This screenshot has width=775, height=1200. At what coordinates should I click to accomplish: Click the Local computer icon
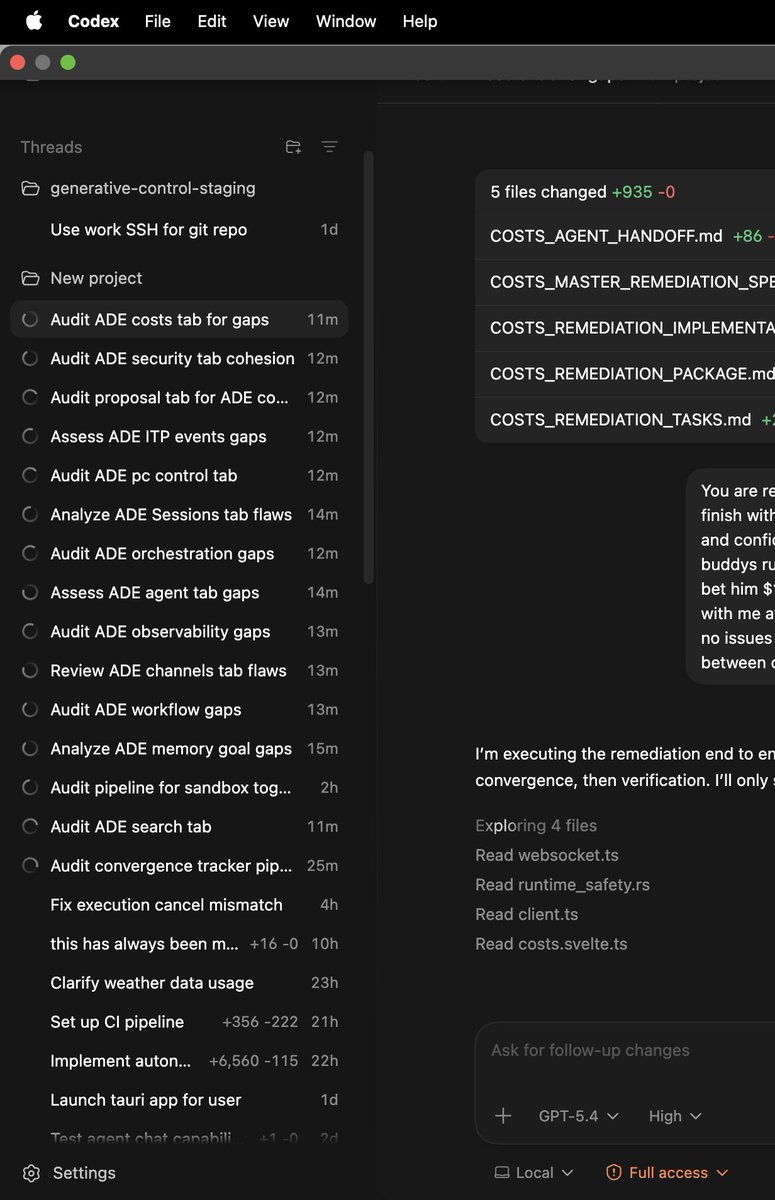pyautogui.click(x=502, y=1173)
